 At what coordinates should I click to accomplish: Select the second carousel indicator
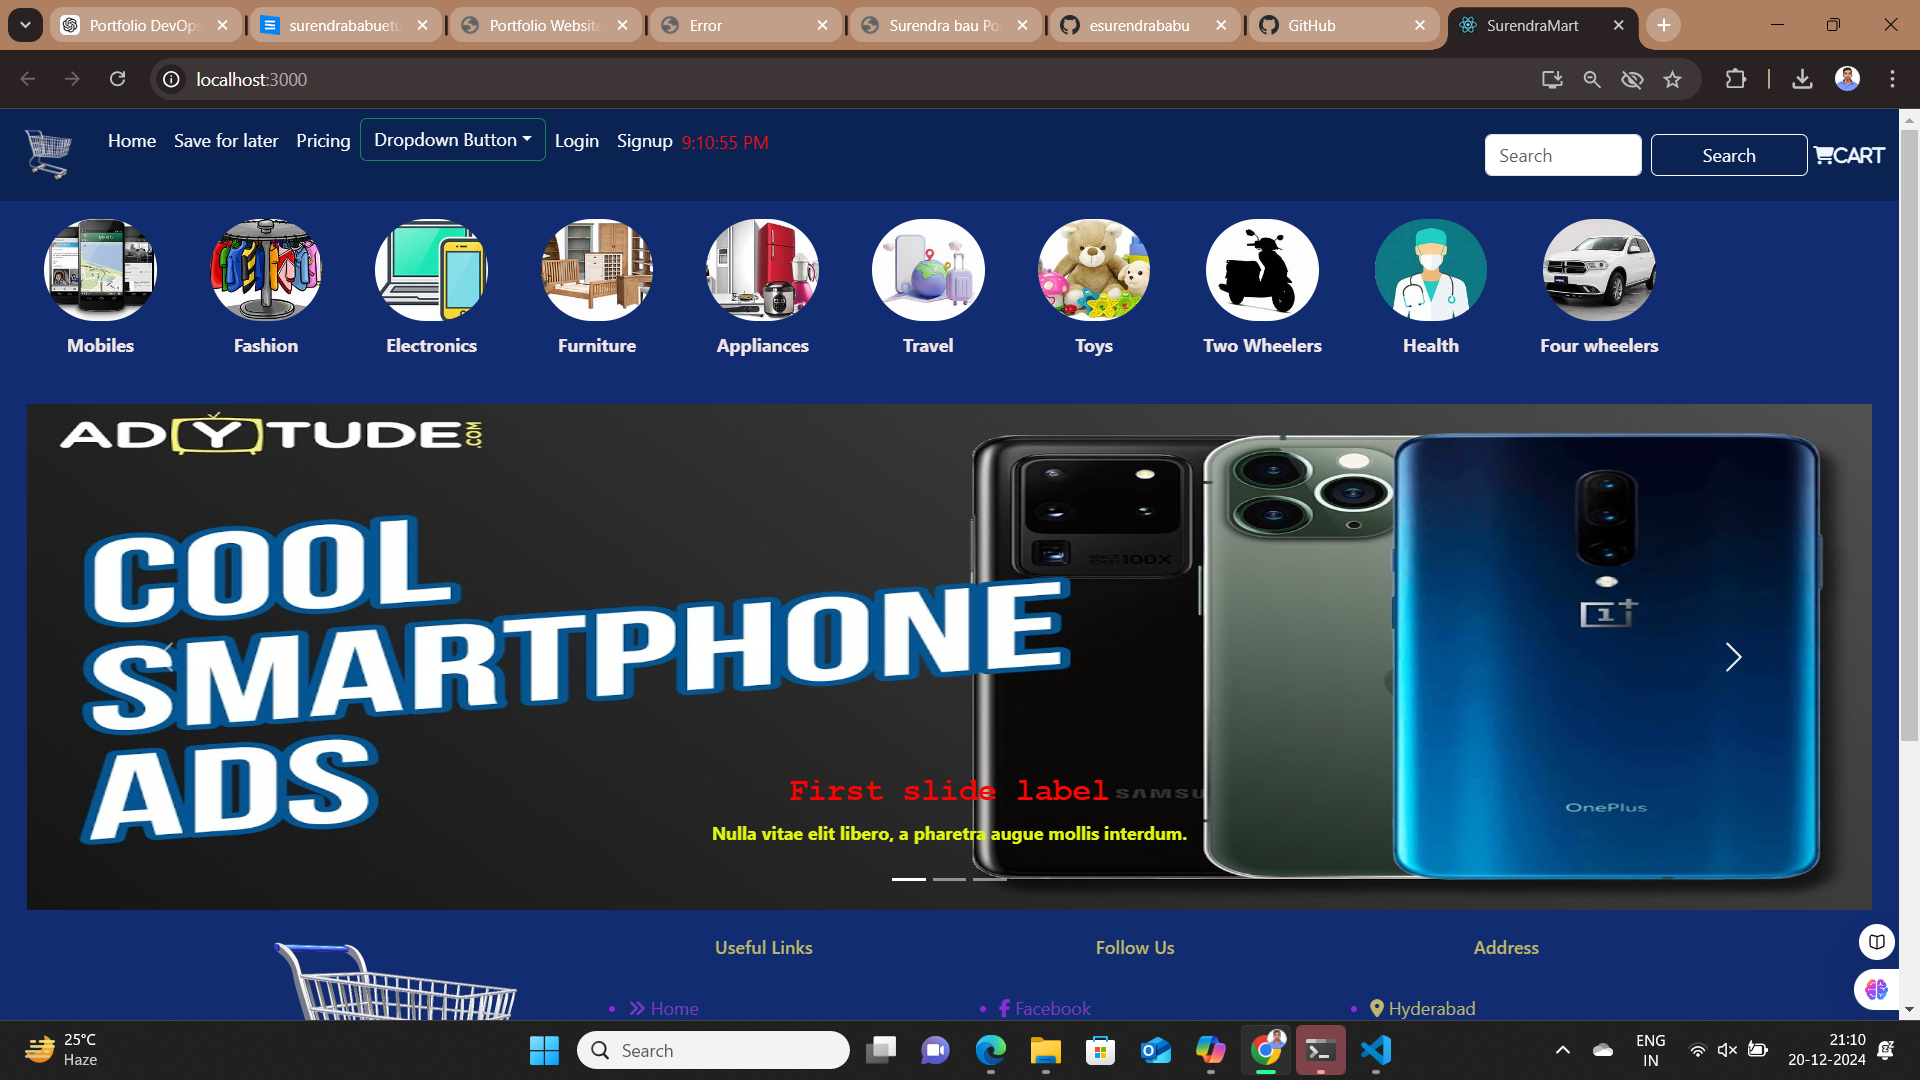click(x=949, y=879)
